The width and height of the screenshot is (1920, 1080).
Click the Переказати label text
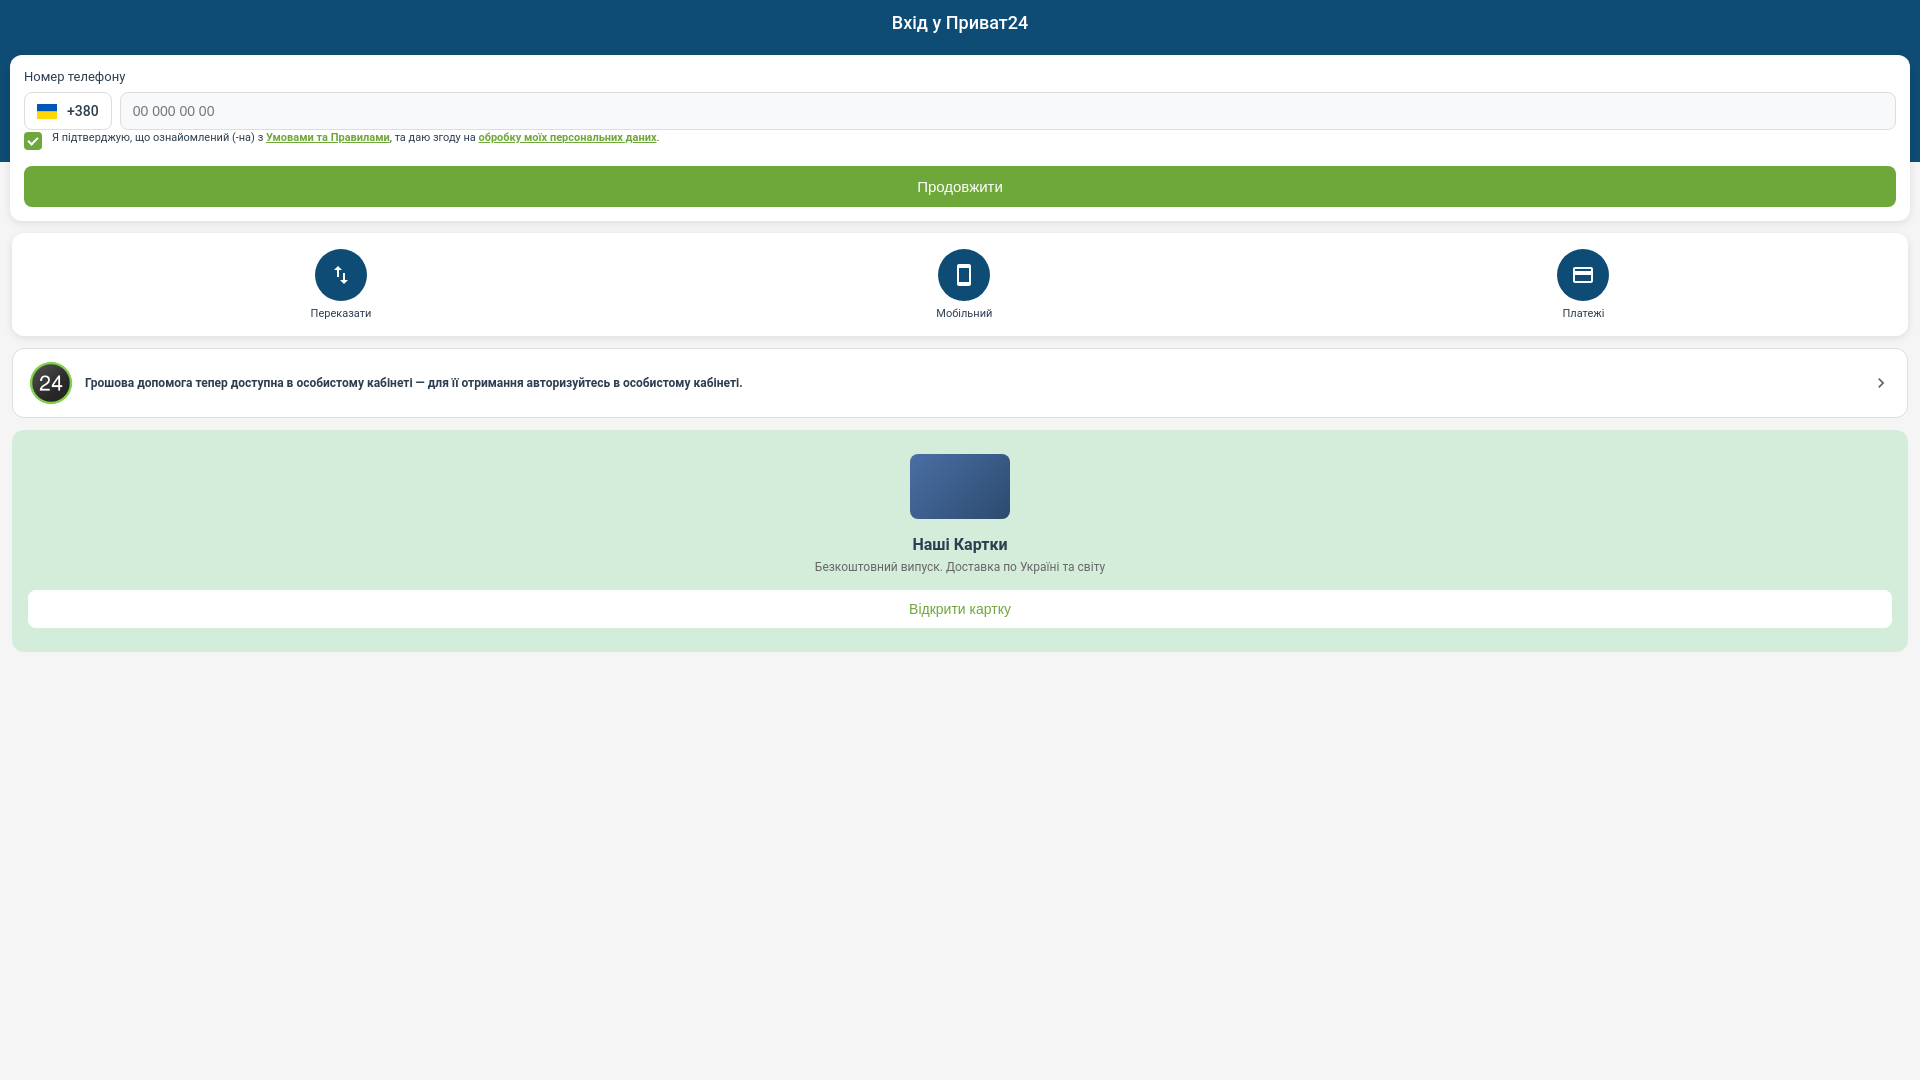coord(340,314)
